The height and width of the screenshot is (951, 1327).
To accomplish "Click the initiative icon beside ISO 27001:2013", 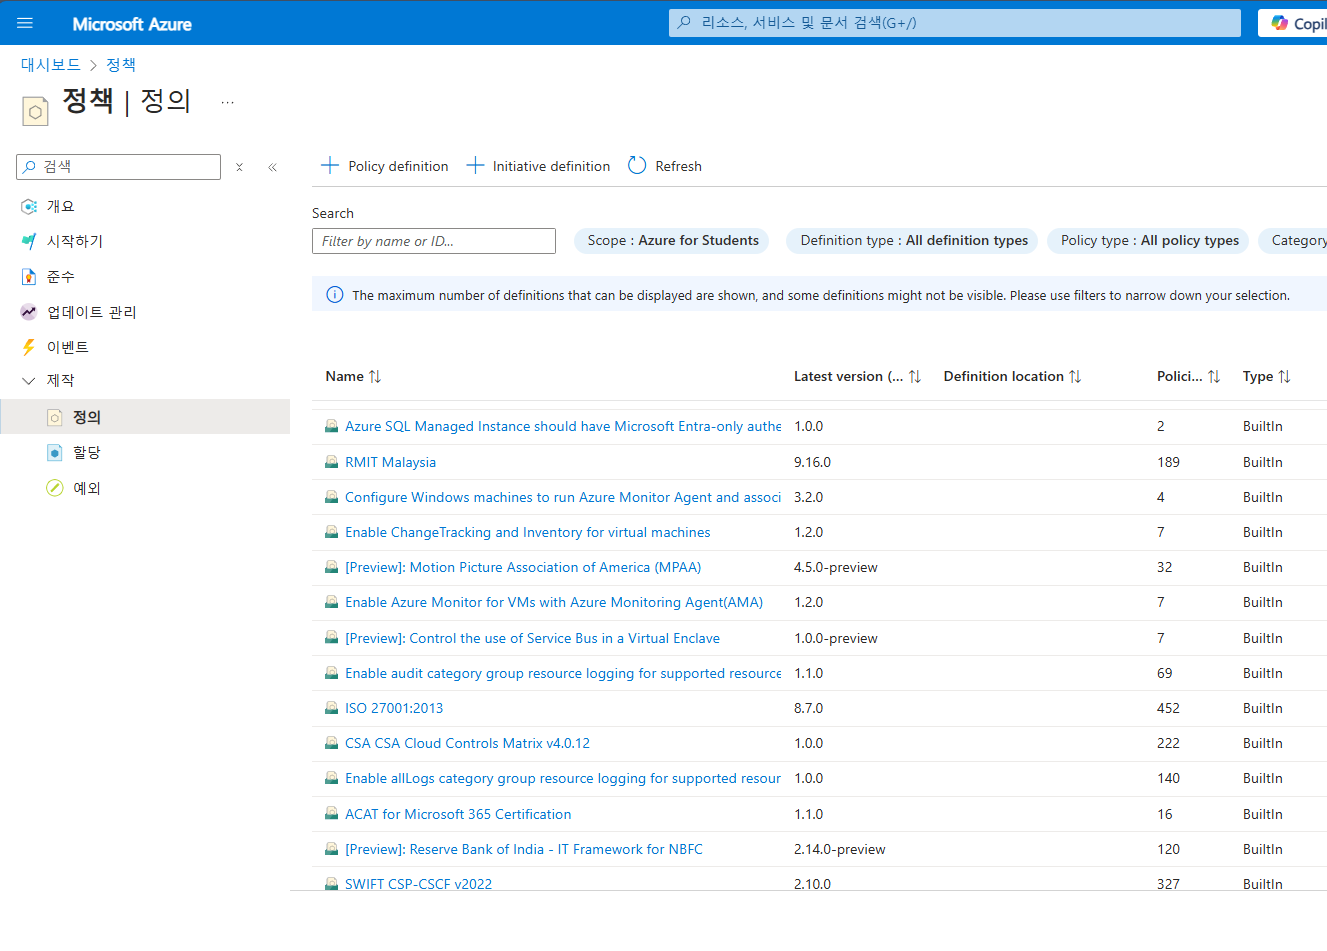I will (x=331, y=708).
